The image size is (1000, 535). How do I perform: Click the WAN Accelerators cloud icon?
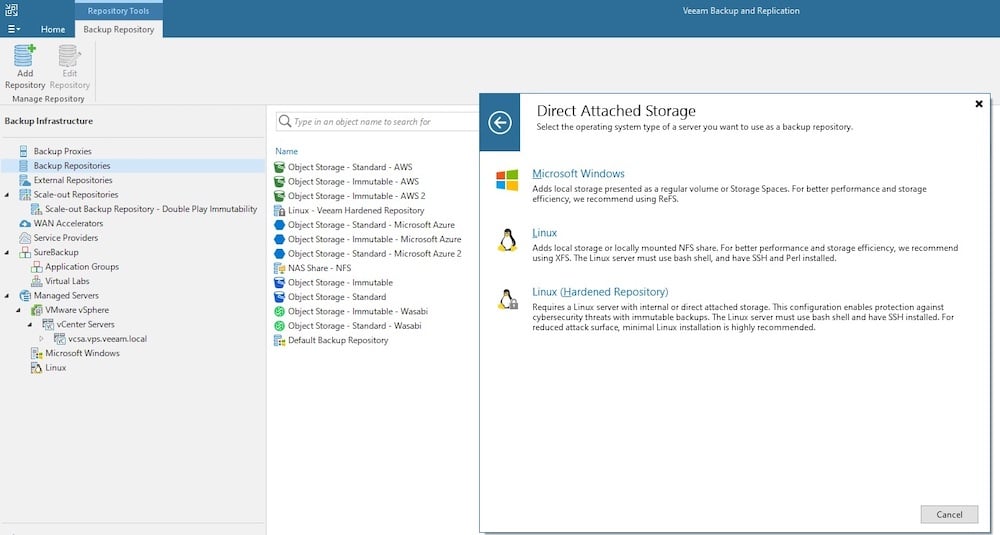25,224
